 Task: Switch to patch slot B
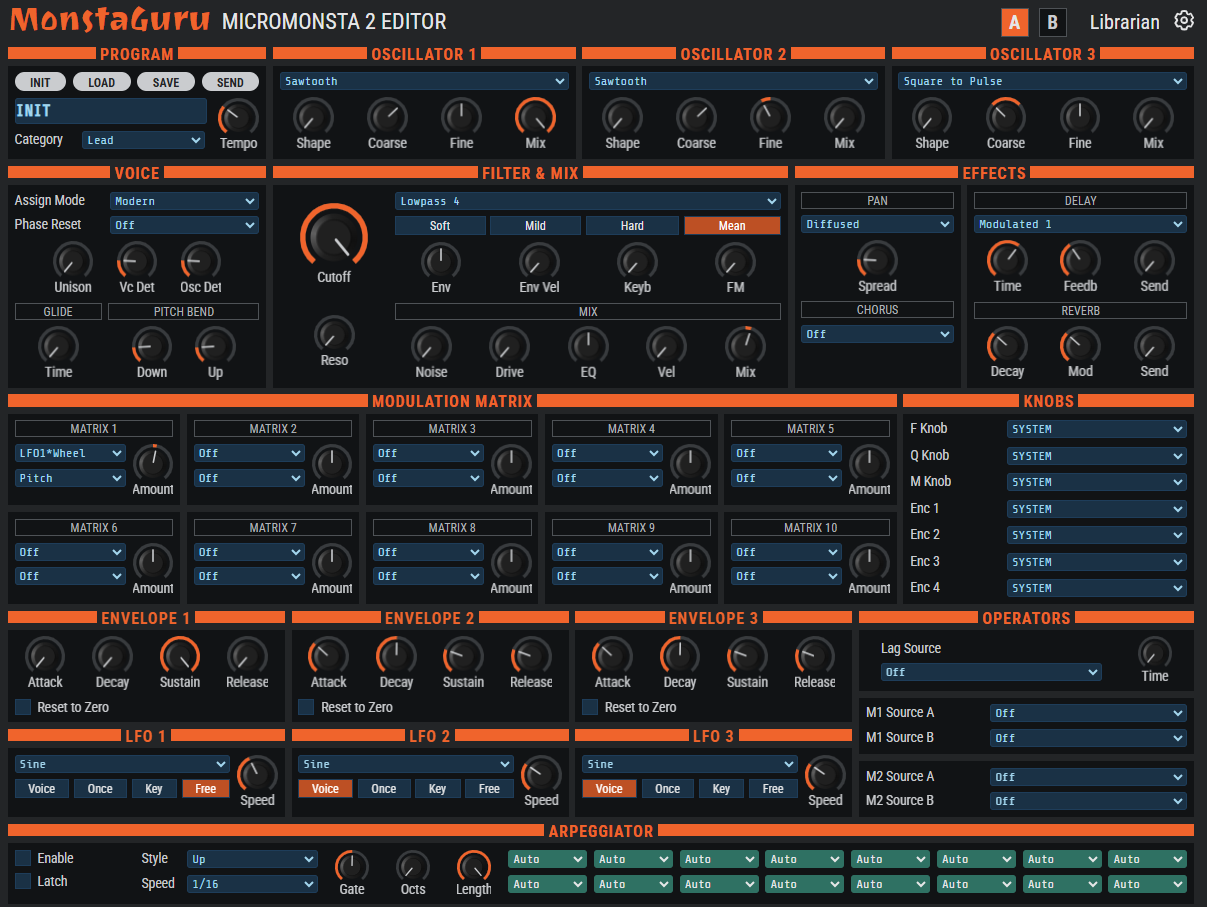point(1052,23)
